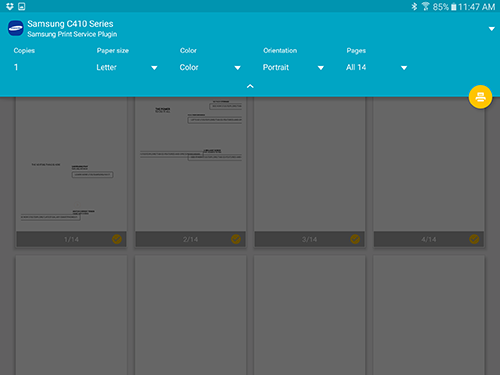500x375 pixels.
Task: Tap the Dropbox status bar icon
Action: [10, 6]
